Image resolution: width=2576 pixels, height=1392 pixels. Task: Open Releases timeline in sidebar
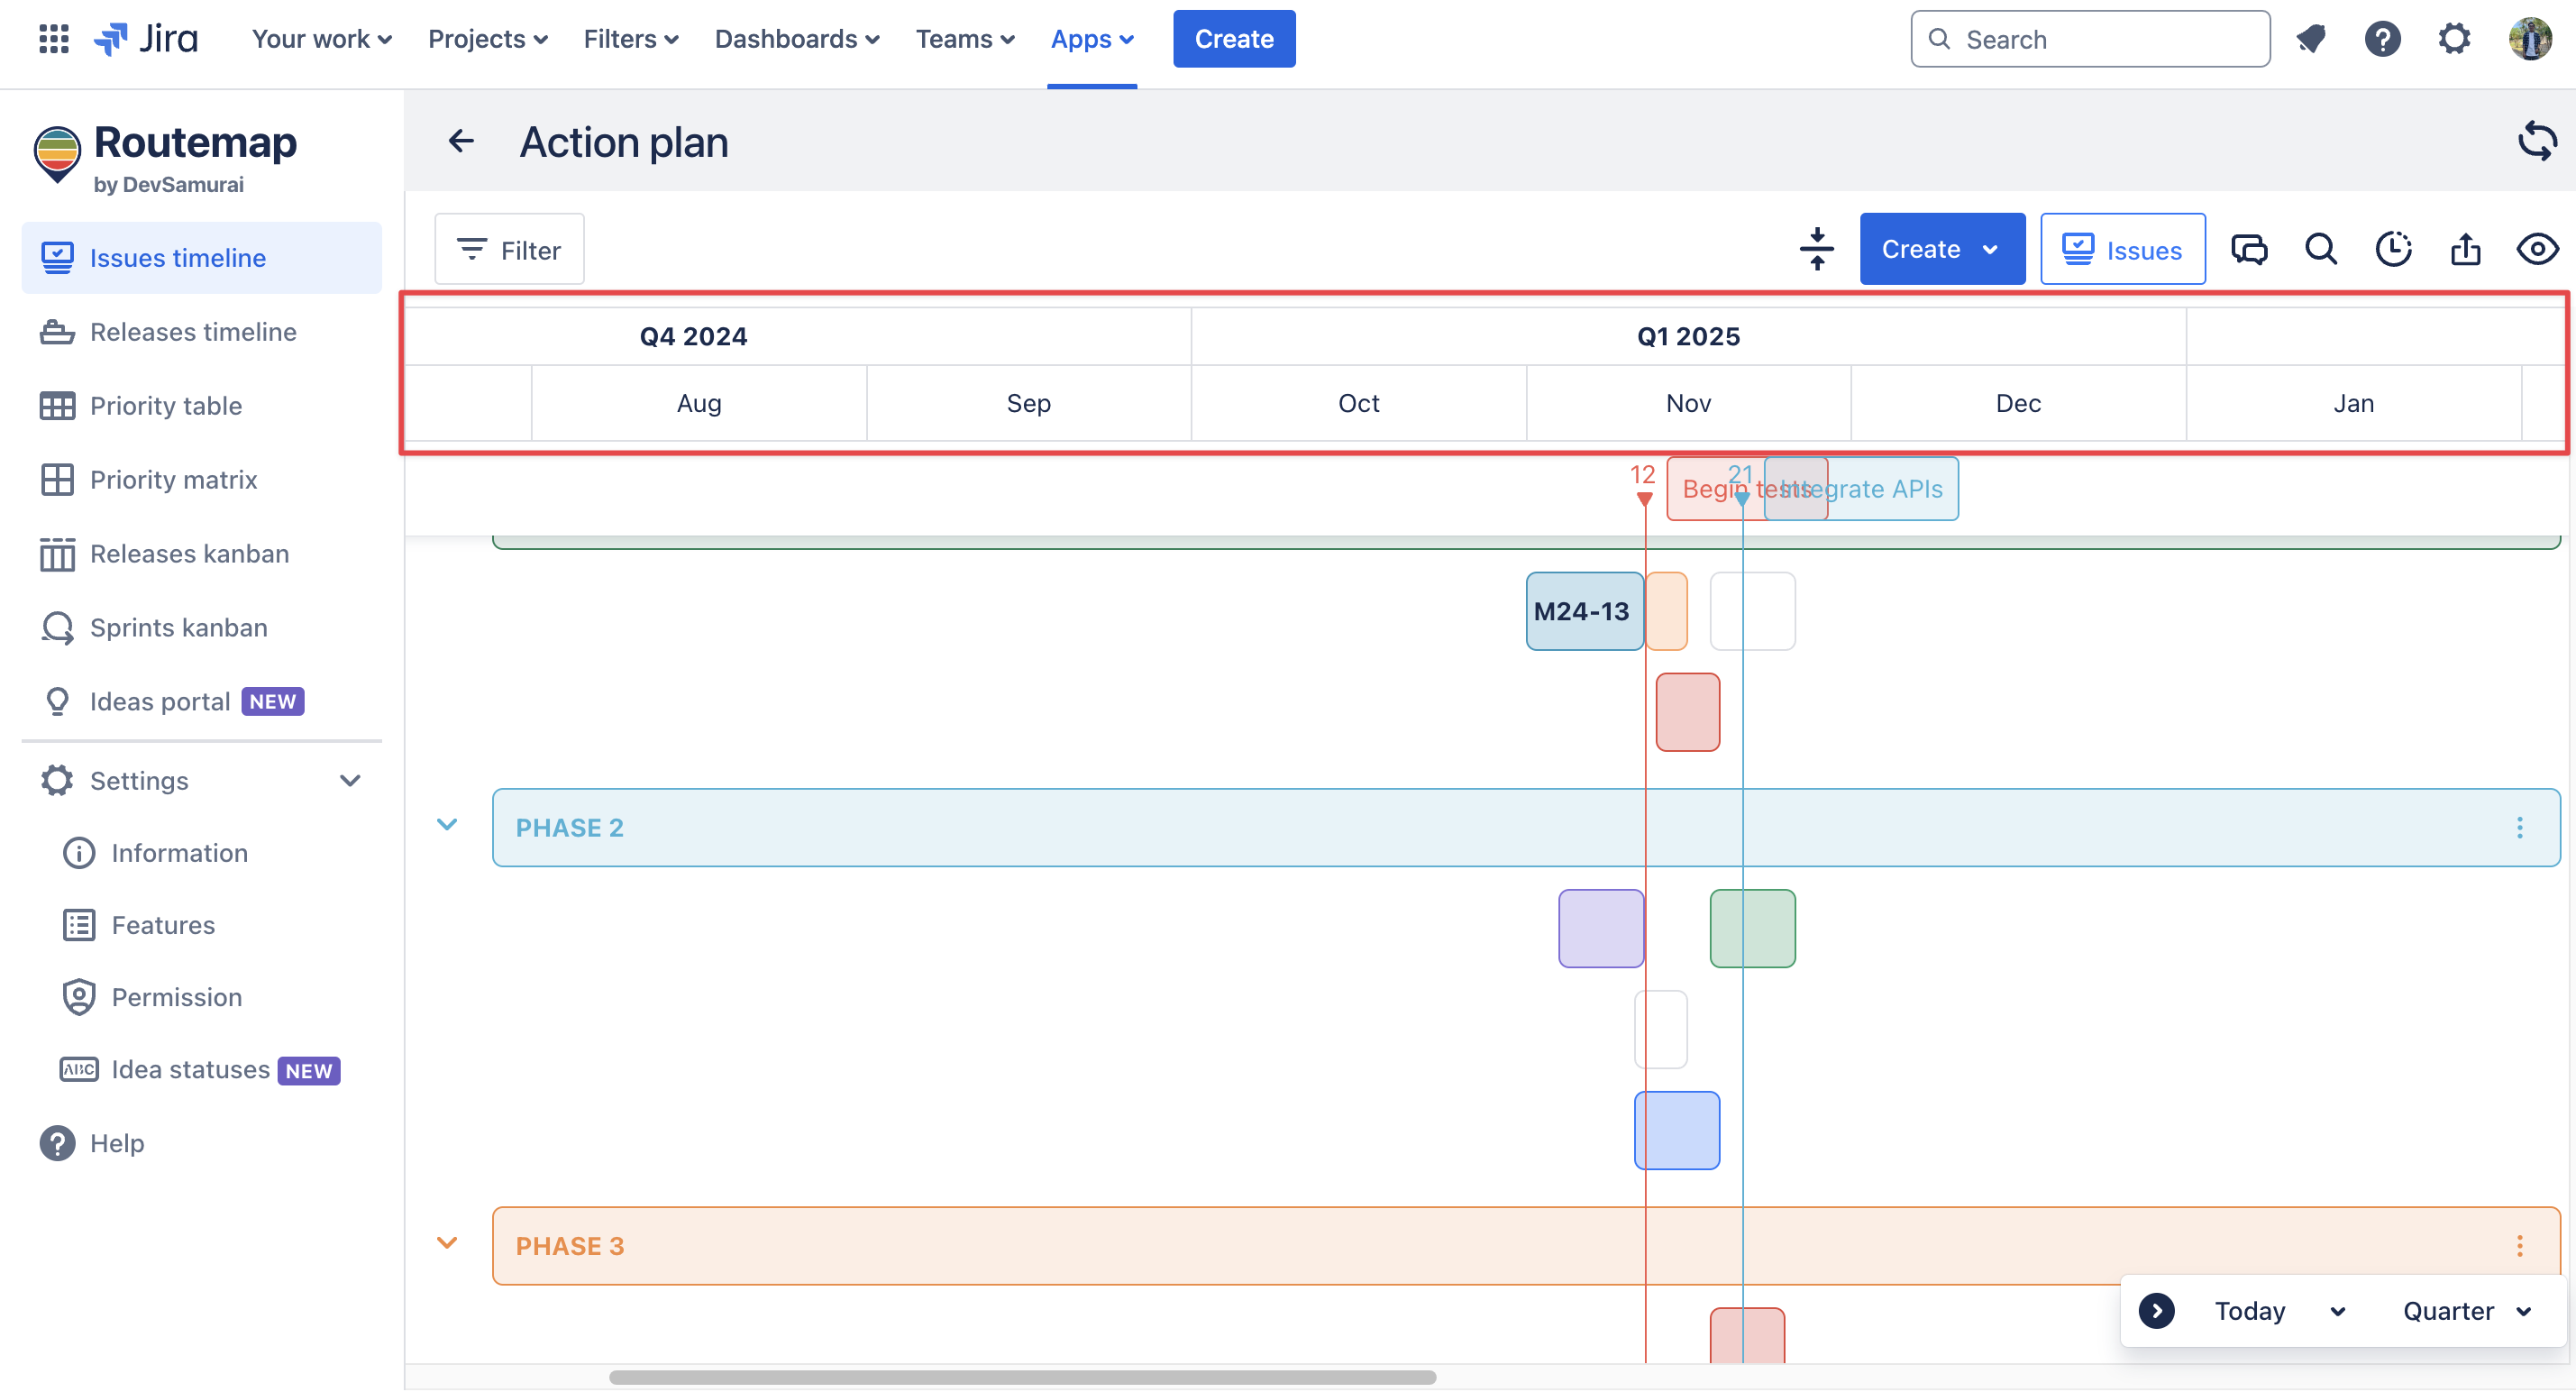click(193, 332)
